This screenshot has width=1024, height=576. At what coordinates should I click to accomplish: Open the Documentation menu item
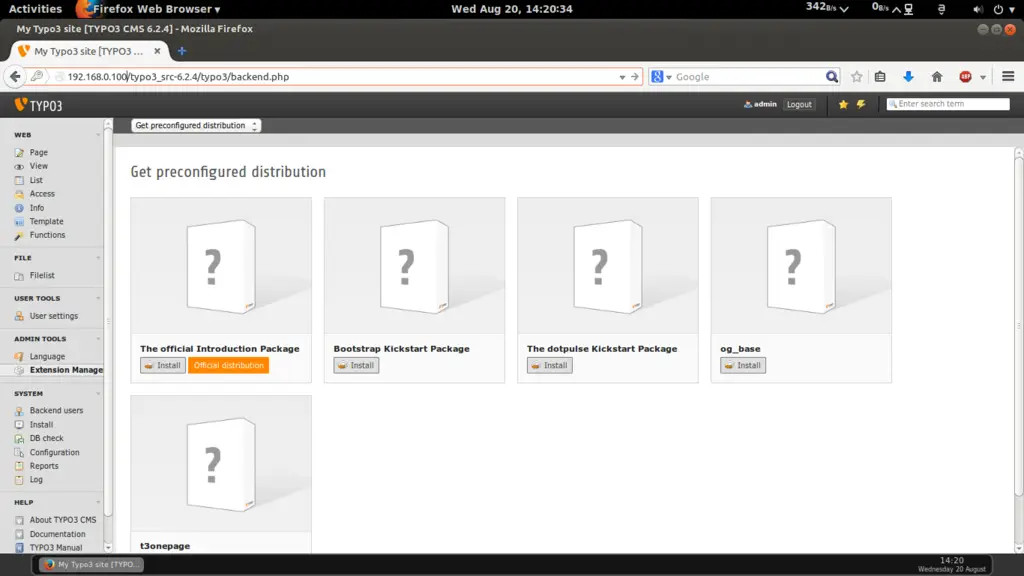pyautogui.click(x=57, y=534)
